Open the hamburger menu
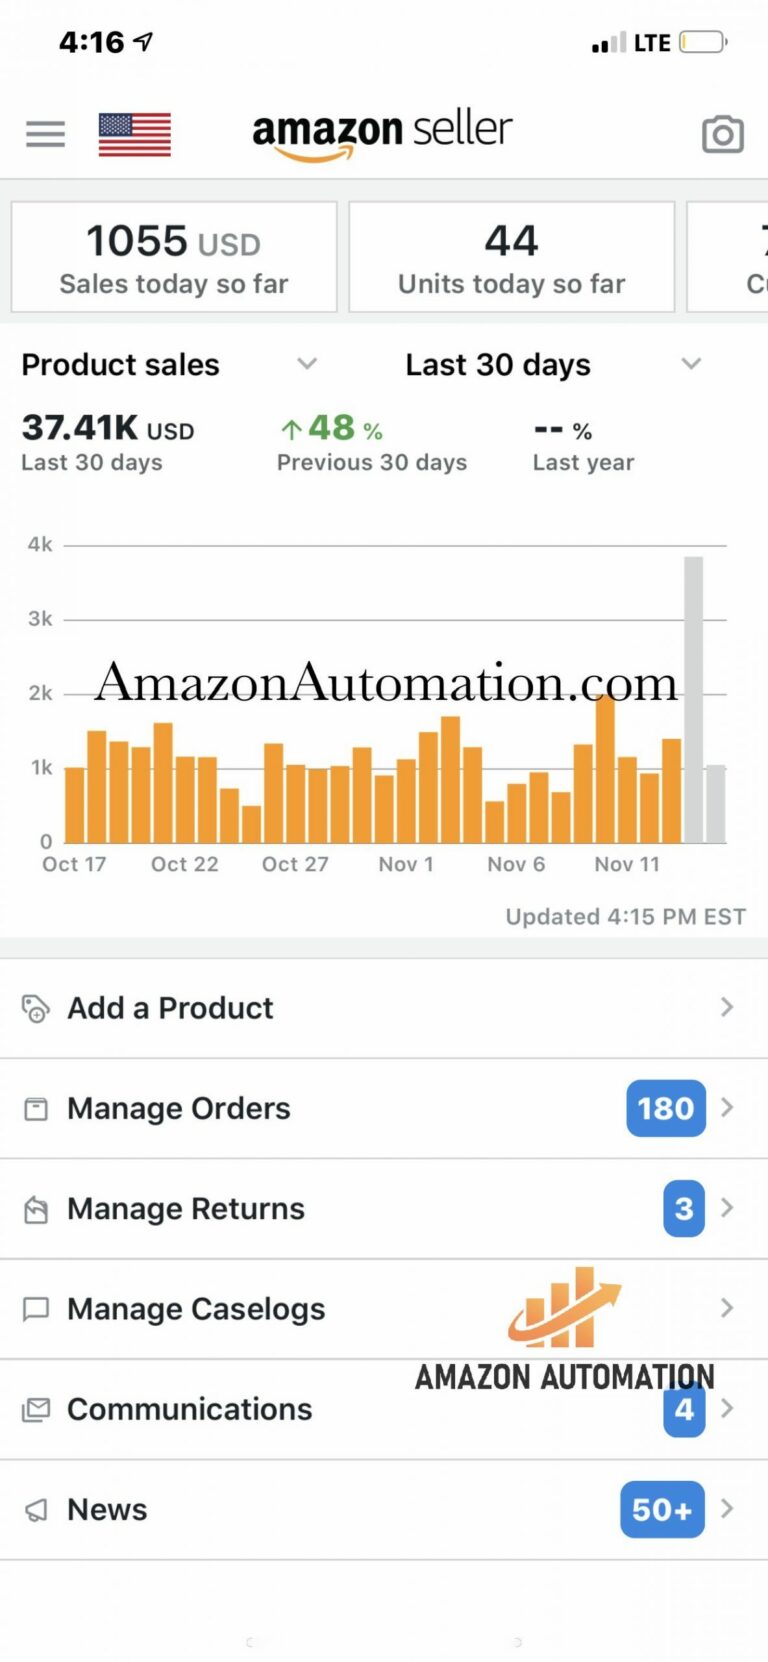 (x=45, y=134)
